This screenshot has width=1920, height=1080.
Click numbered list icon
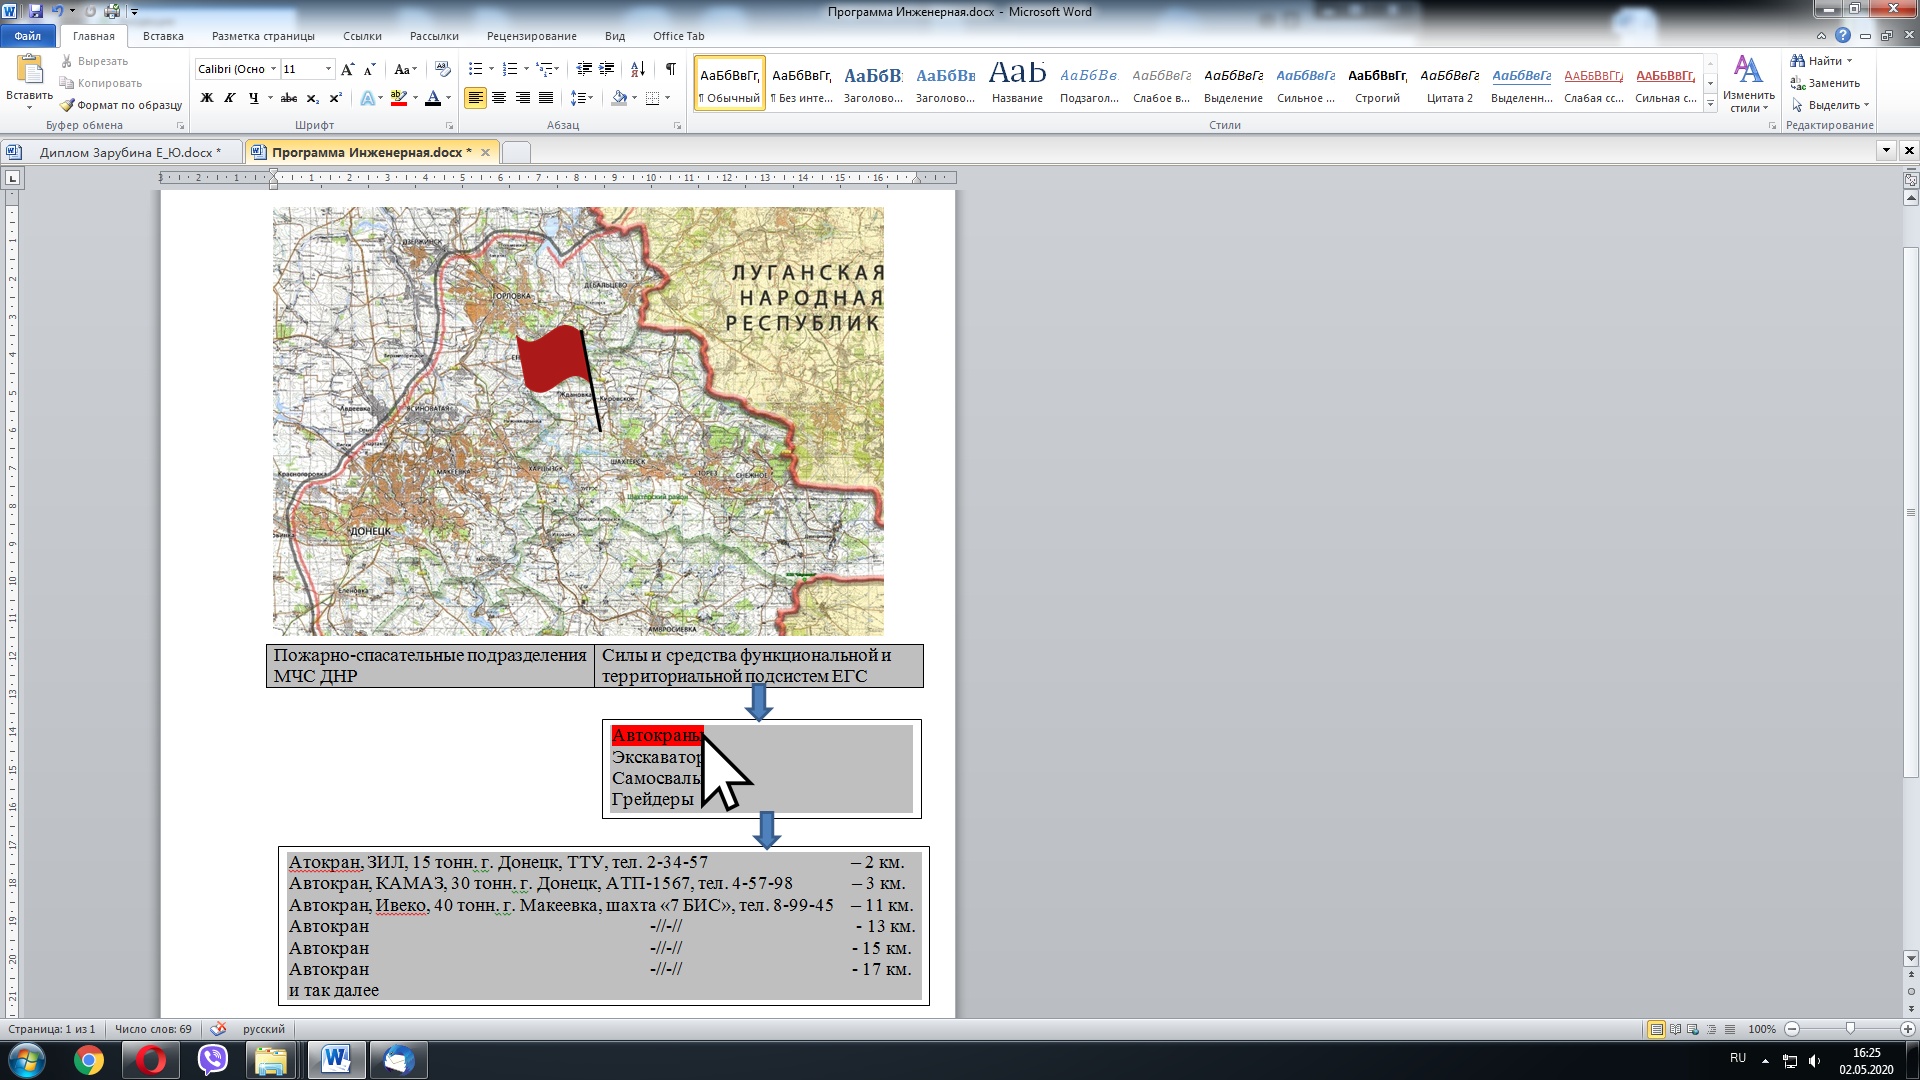pyautogui.click(x=510, y=69)
